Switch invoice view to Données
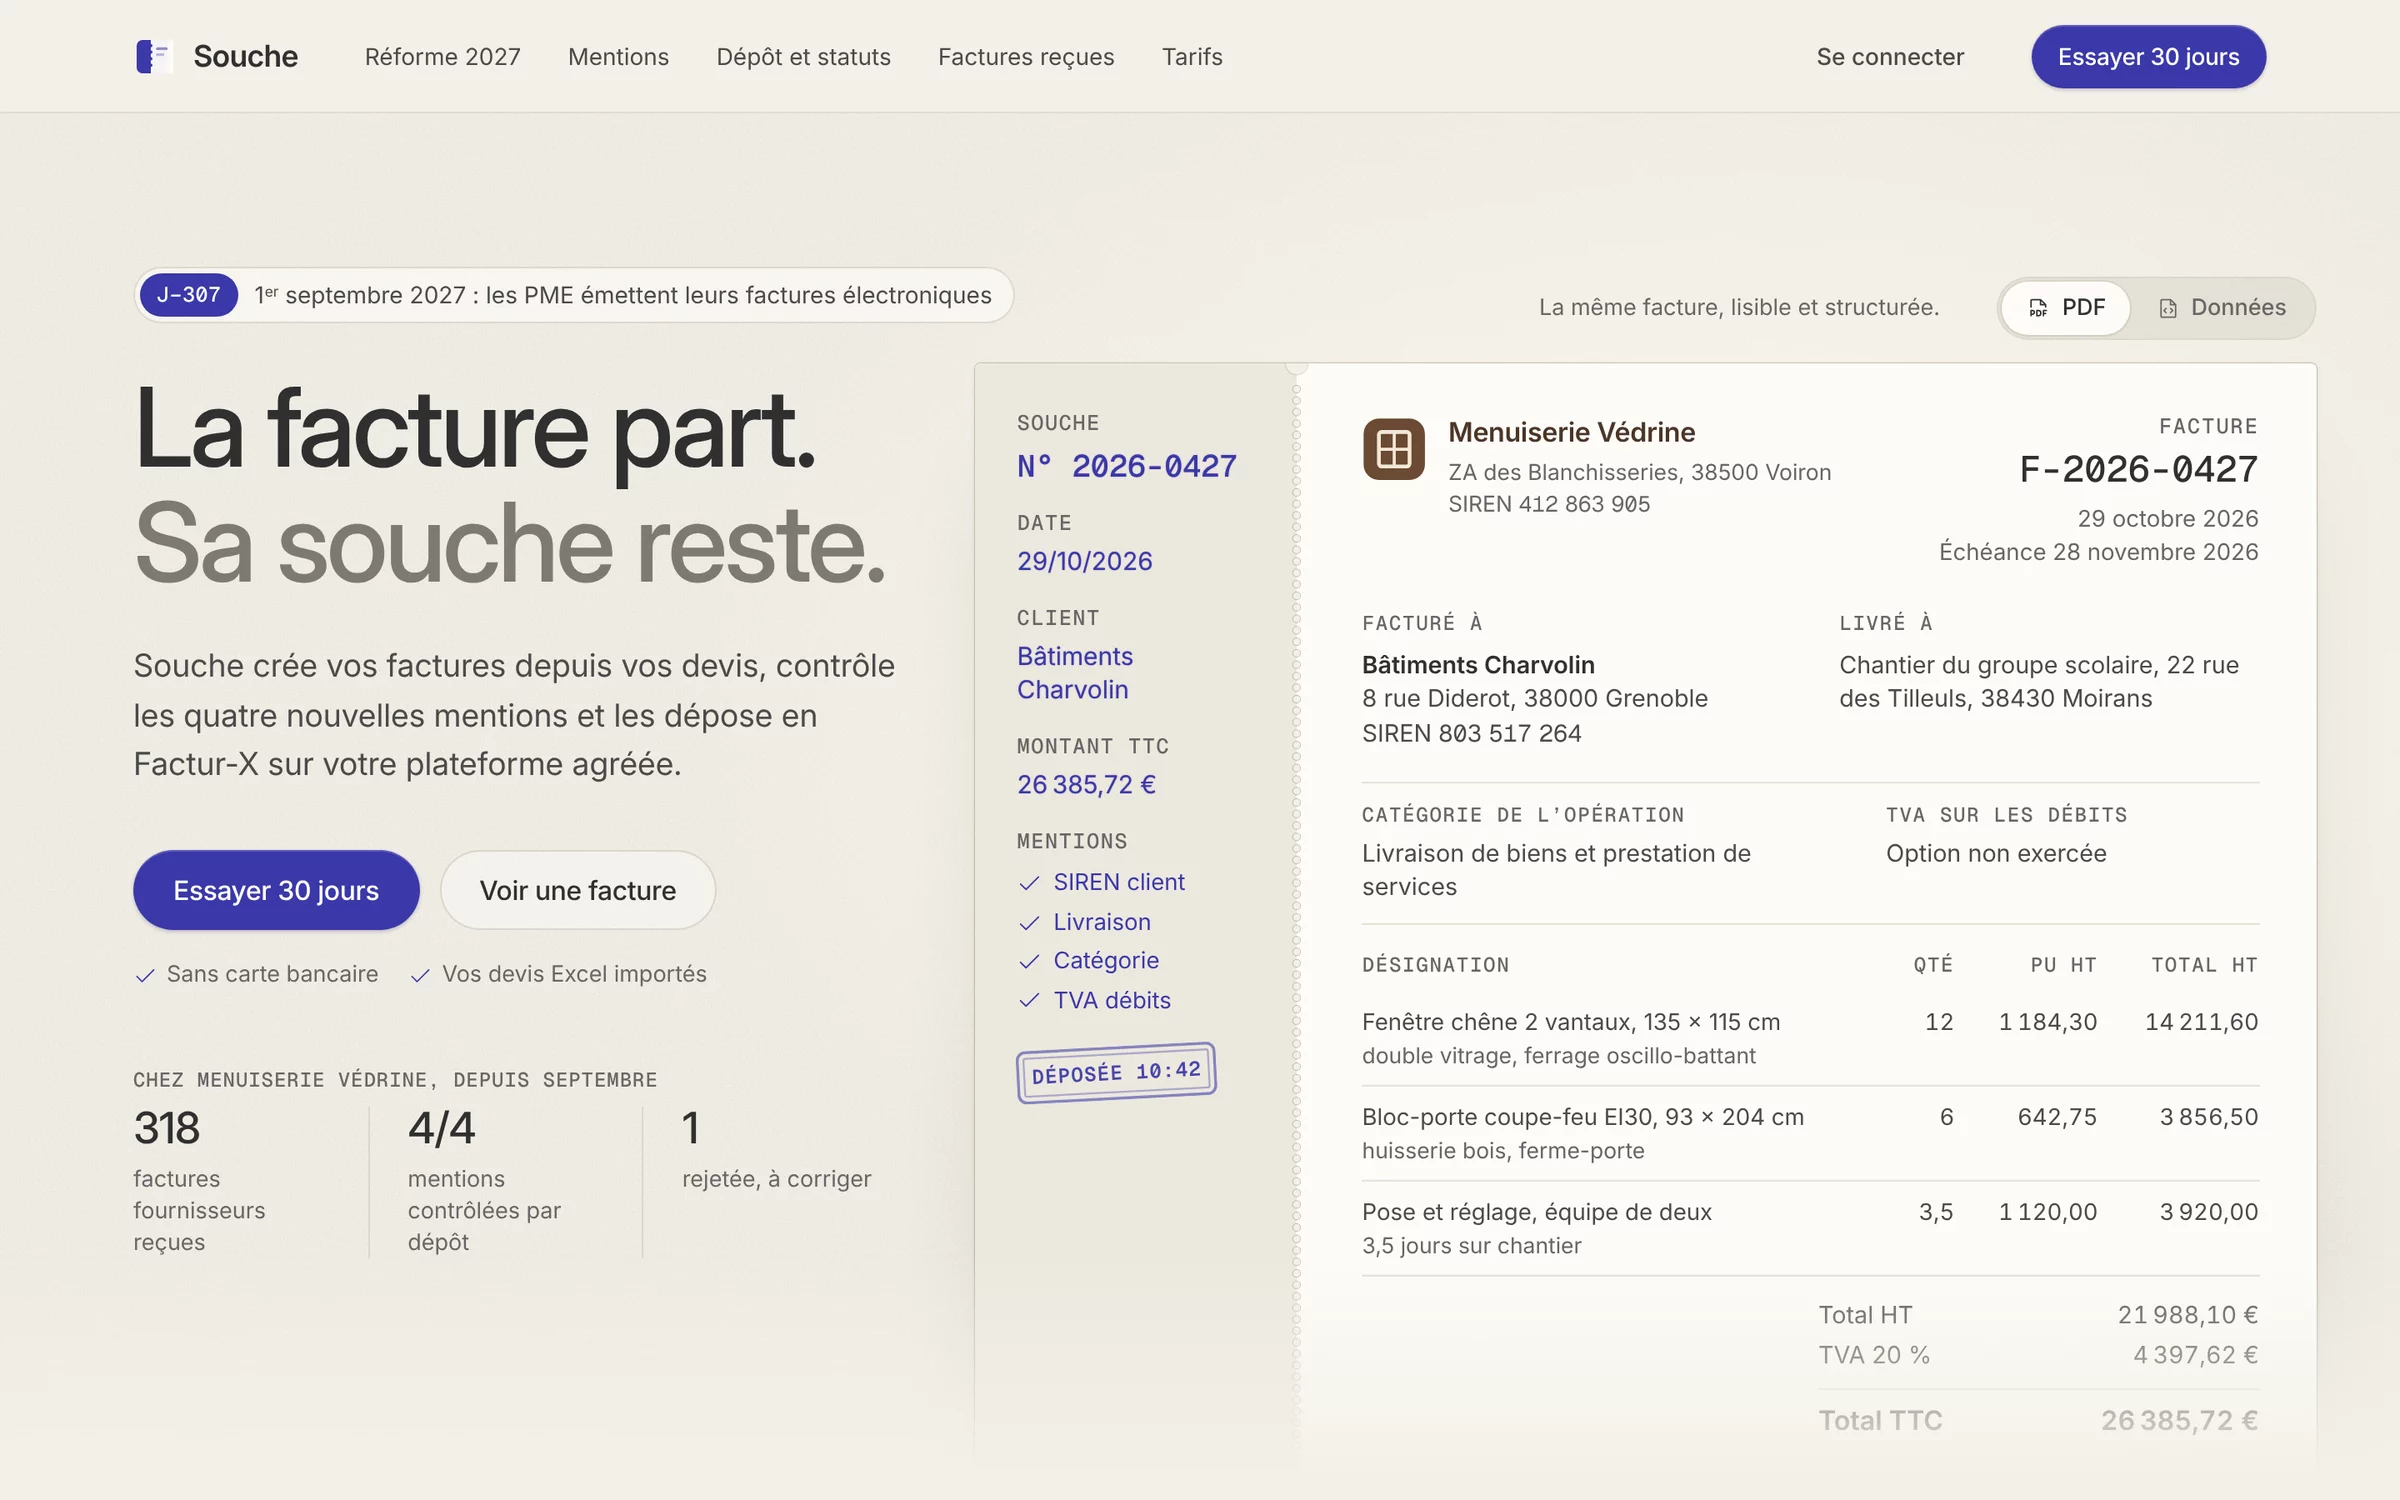 point(2222,307)
